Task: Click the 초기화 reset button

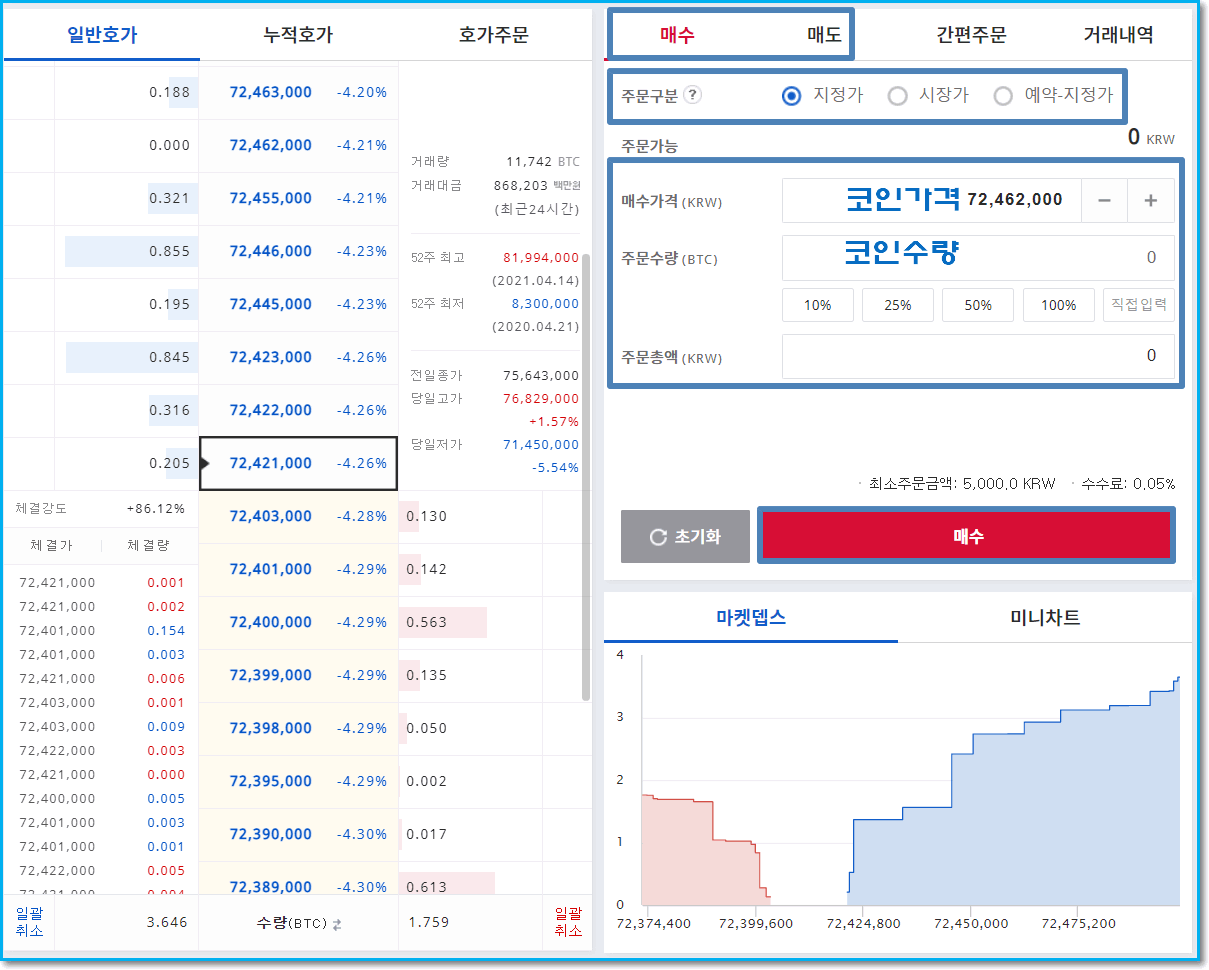Action: tap(685, 537)
